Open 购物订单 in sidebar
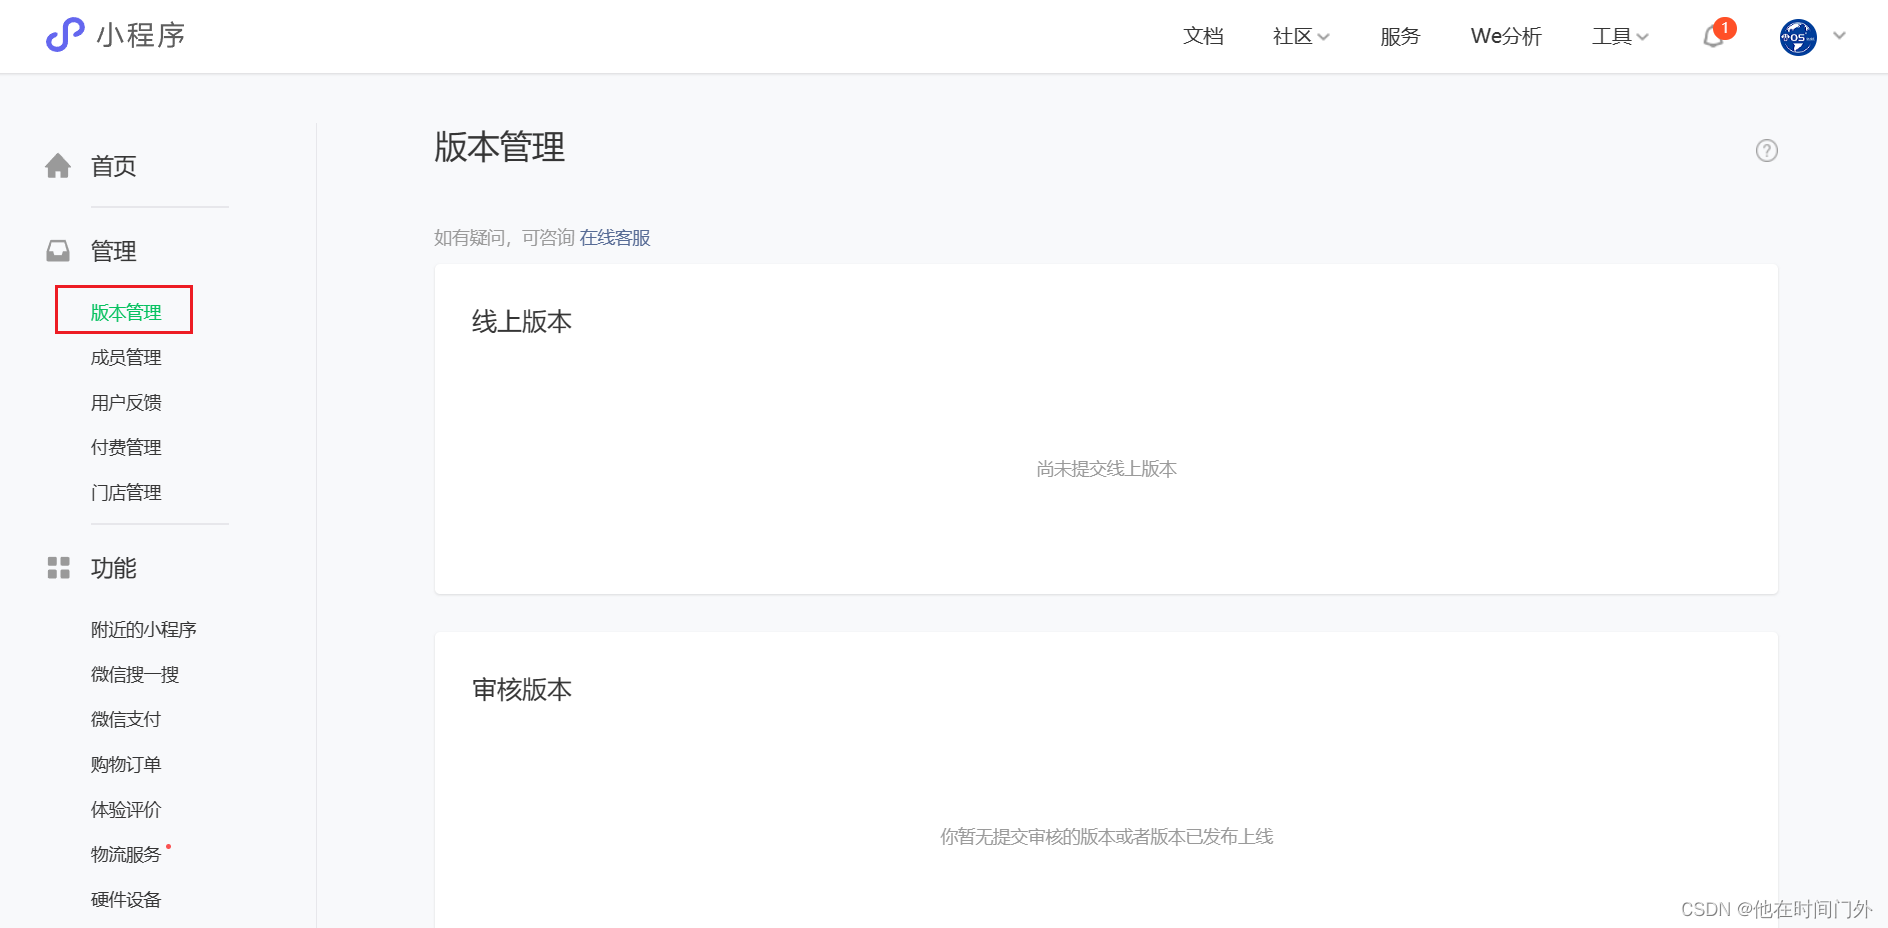This screenshot has width=1888, height=928. pos(126,764)
